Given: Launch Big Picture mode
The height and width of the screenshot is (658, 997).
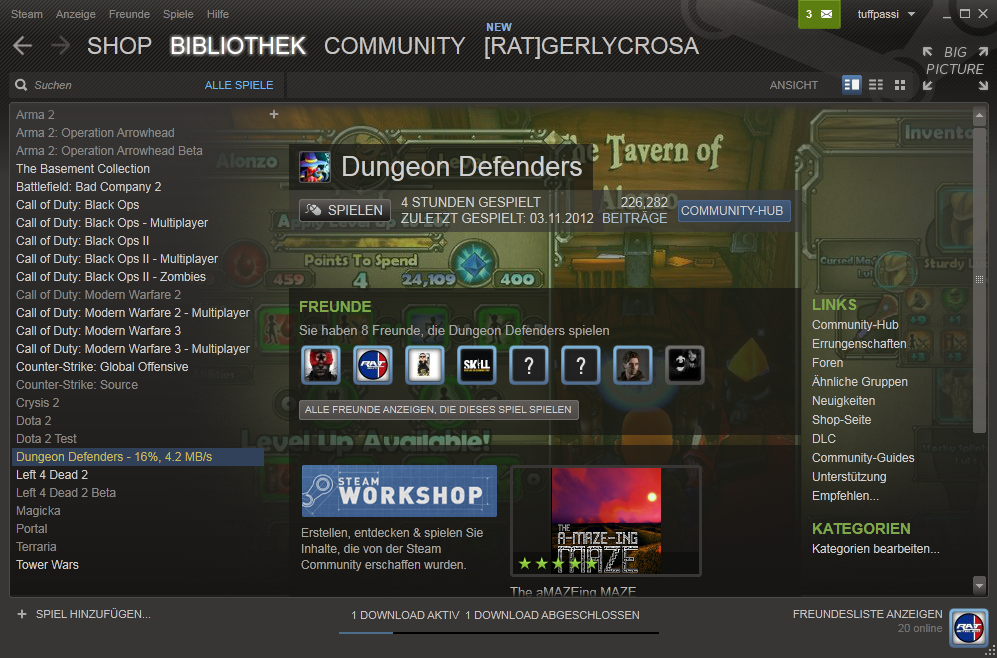Looking at the screenshot, I should click(955, 67).
